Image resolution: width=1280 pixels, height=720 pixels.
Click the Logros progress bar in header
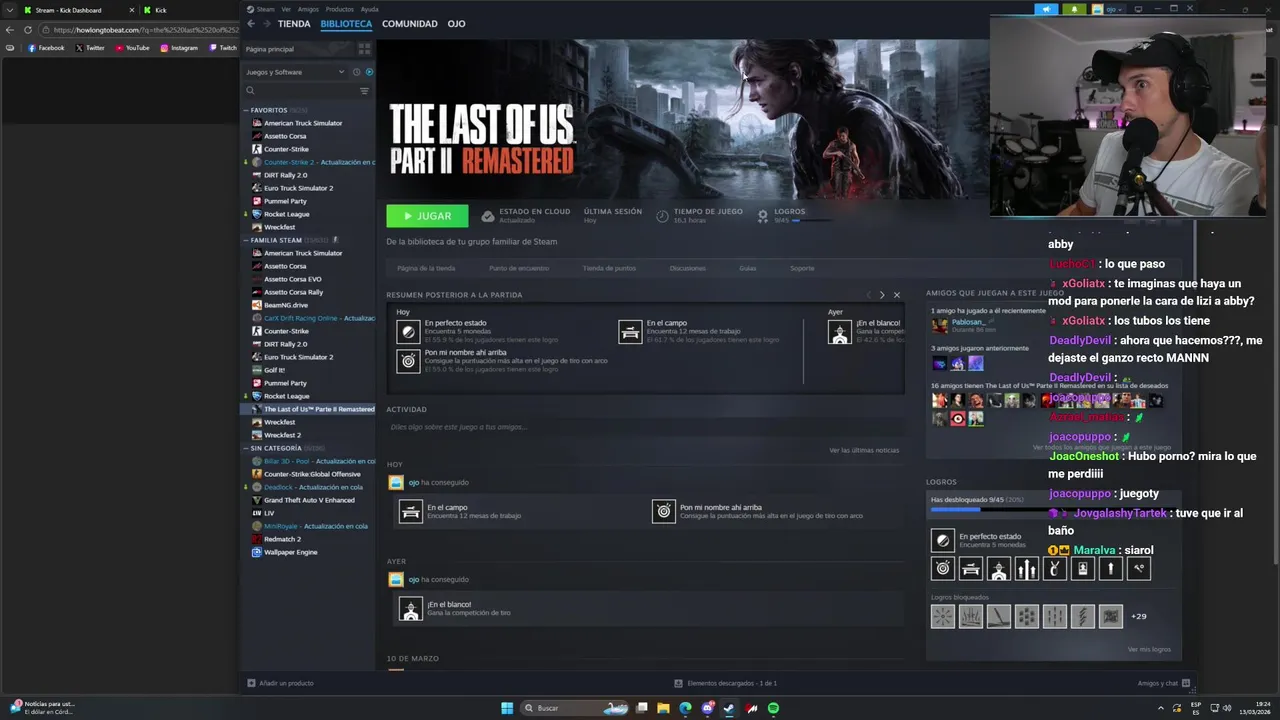810,220
